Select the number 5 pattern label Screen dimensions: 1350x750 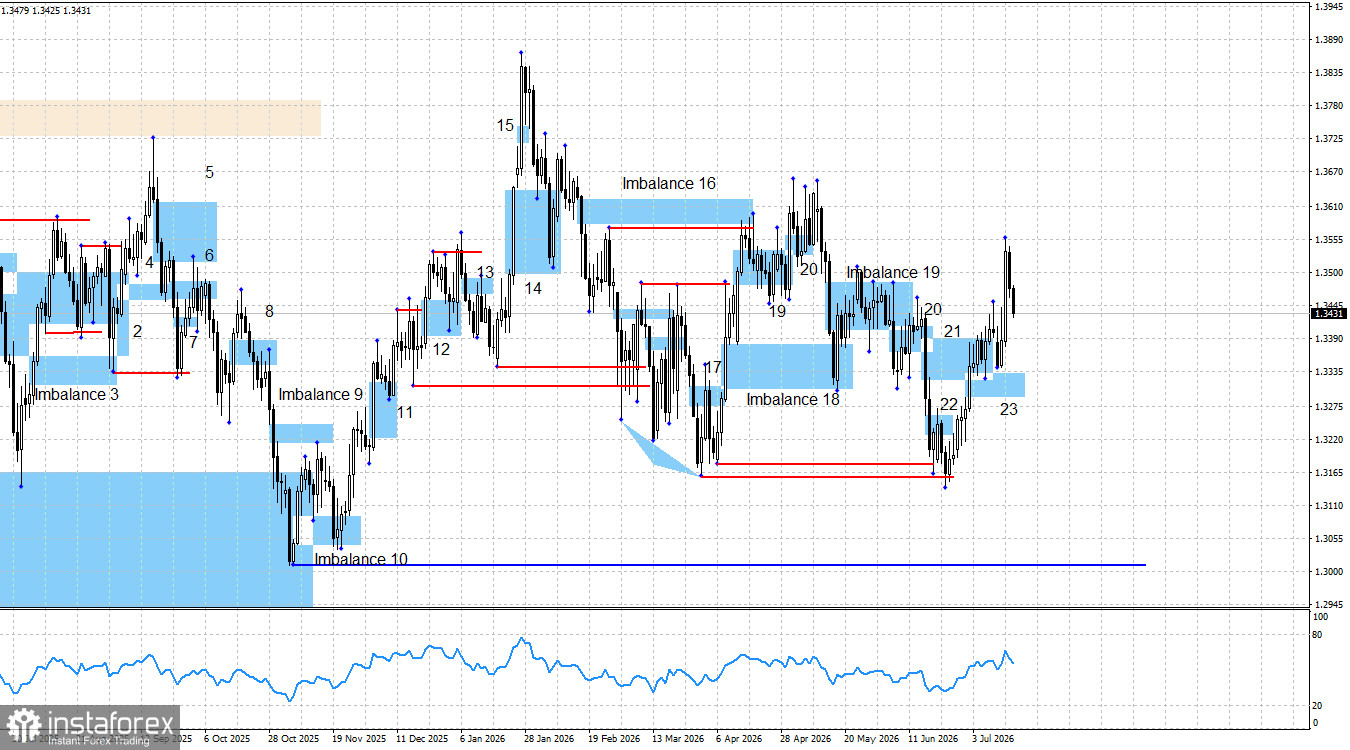(209, 172)
